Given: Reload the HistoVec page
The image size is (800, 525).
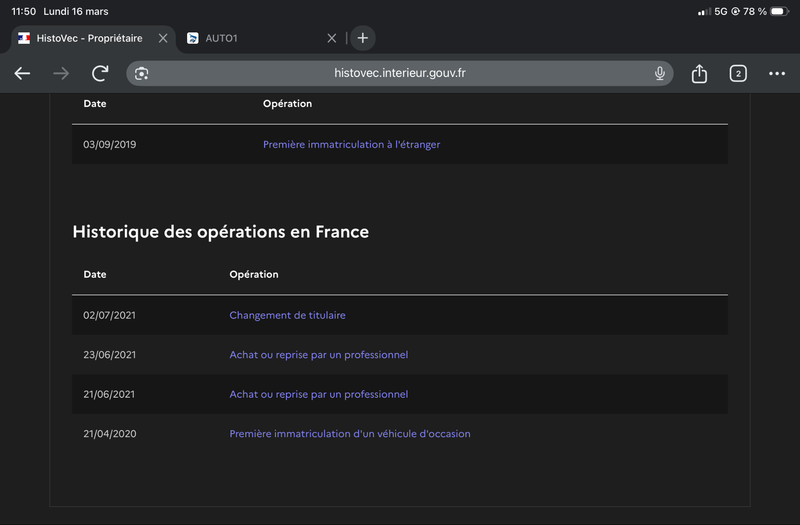Looking at the screenshot, I should point(100,73).
